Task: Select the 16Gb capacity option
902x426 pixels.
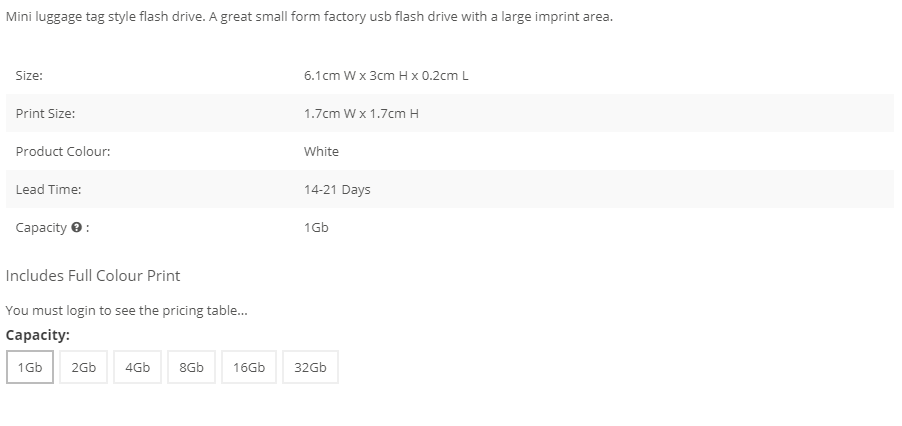Action: 249,367
